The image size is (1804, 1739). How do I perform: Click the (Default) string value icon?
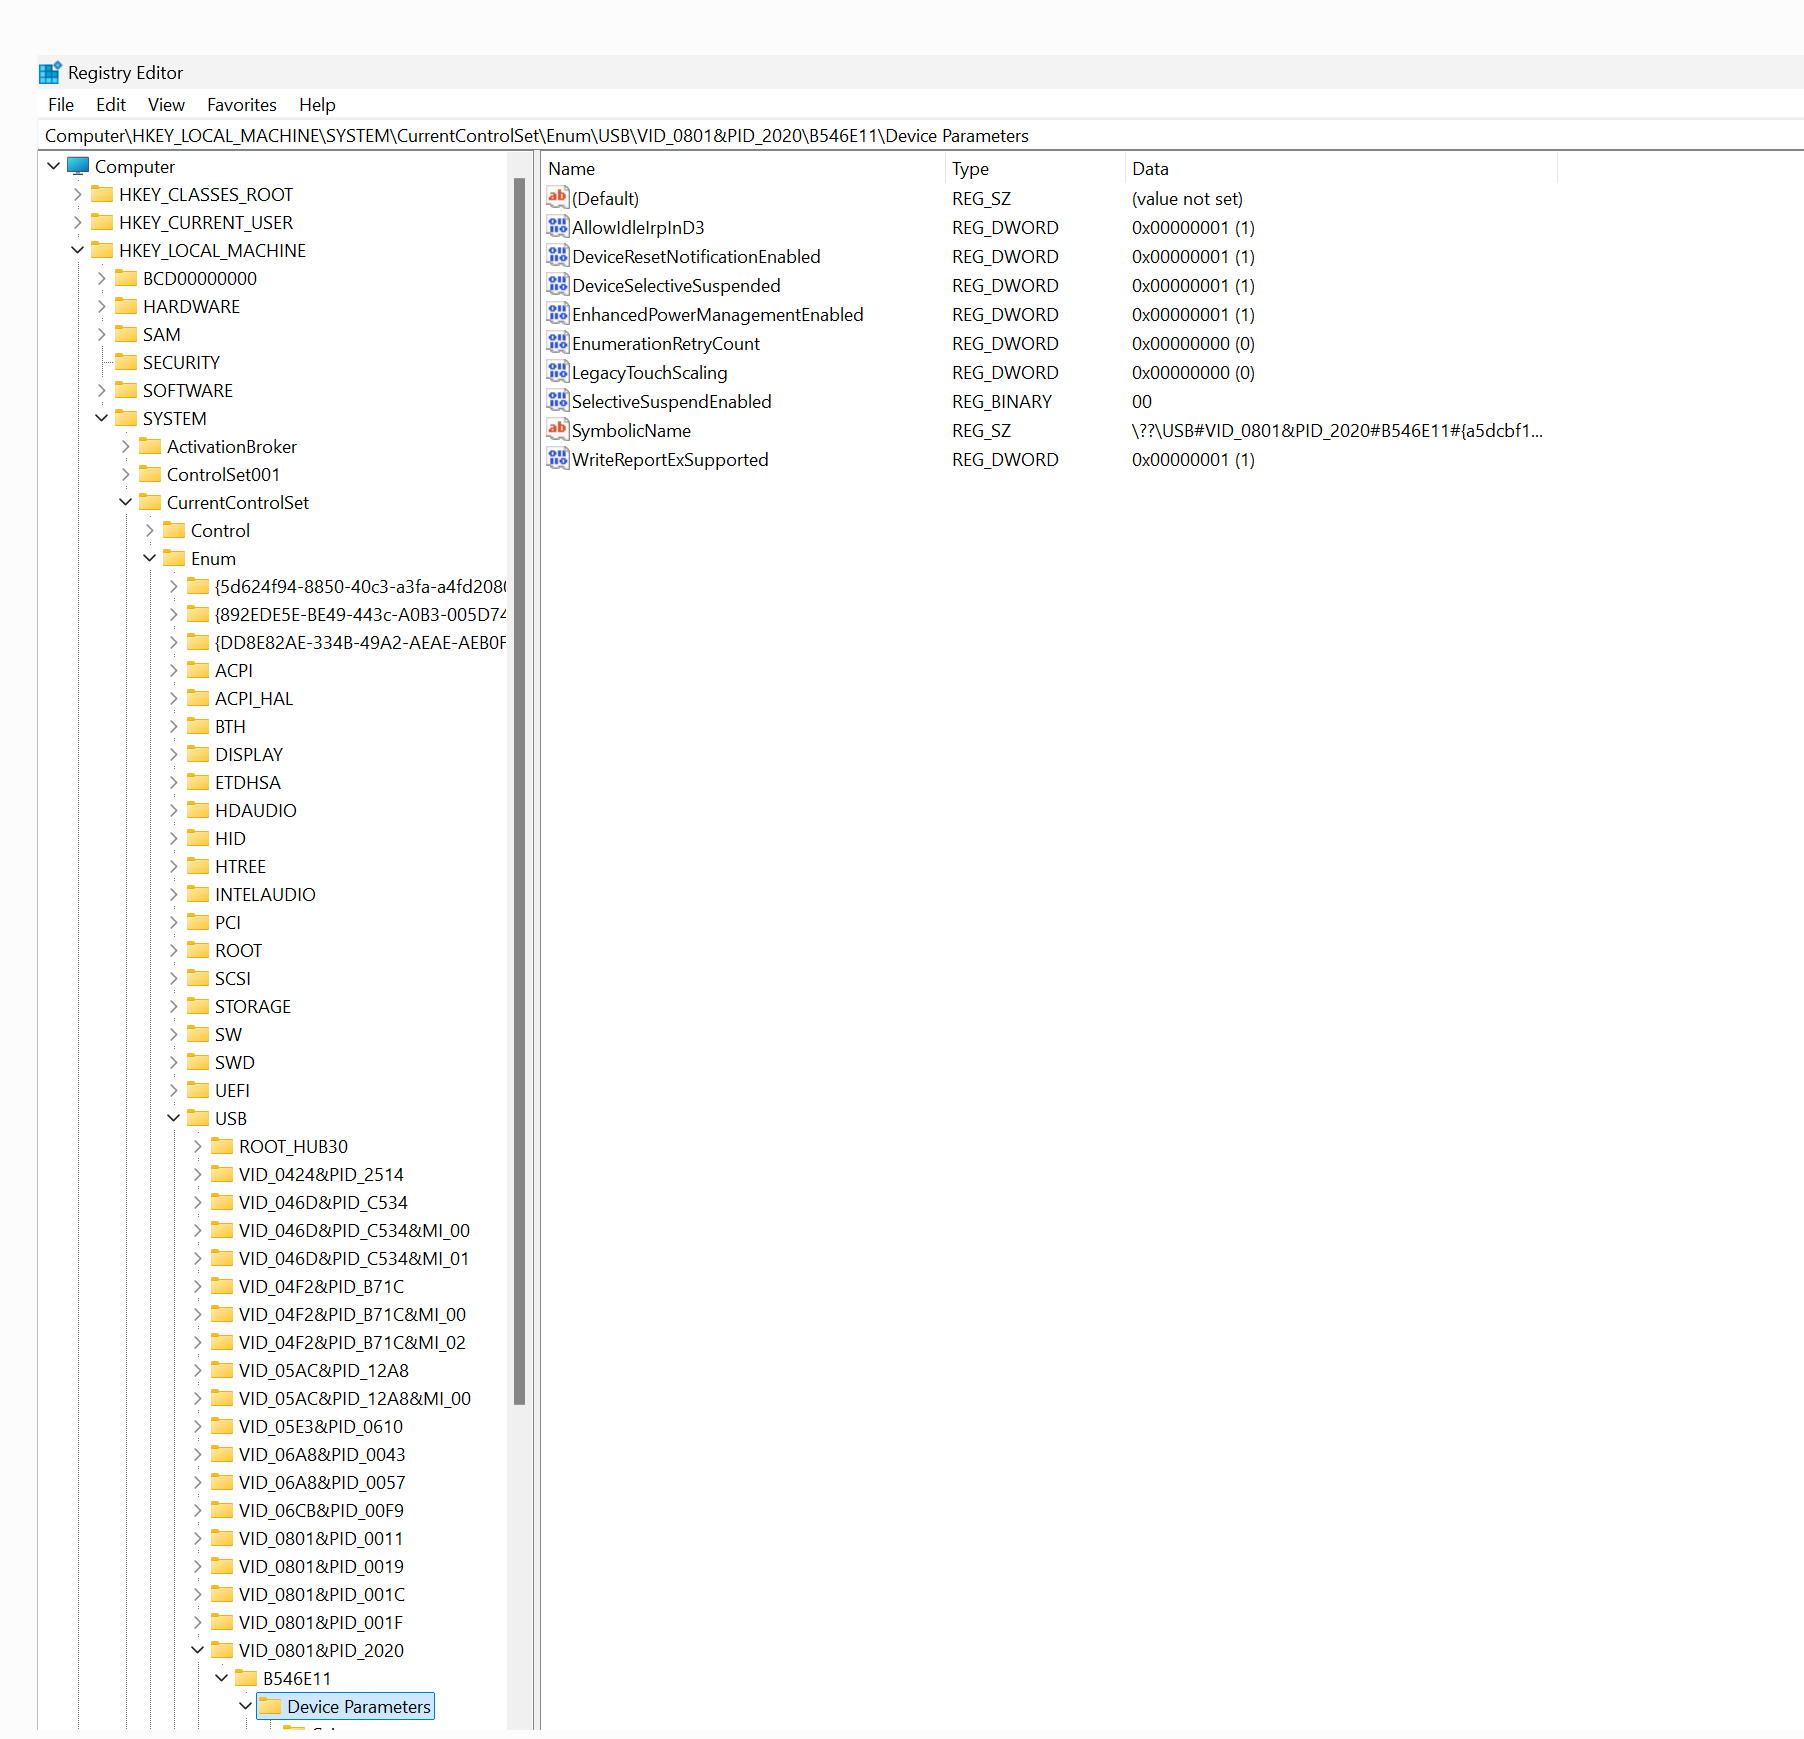557,198
